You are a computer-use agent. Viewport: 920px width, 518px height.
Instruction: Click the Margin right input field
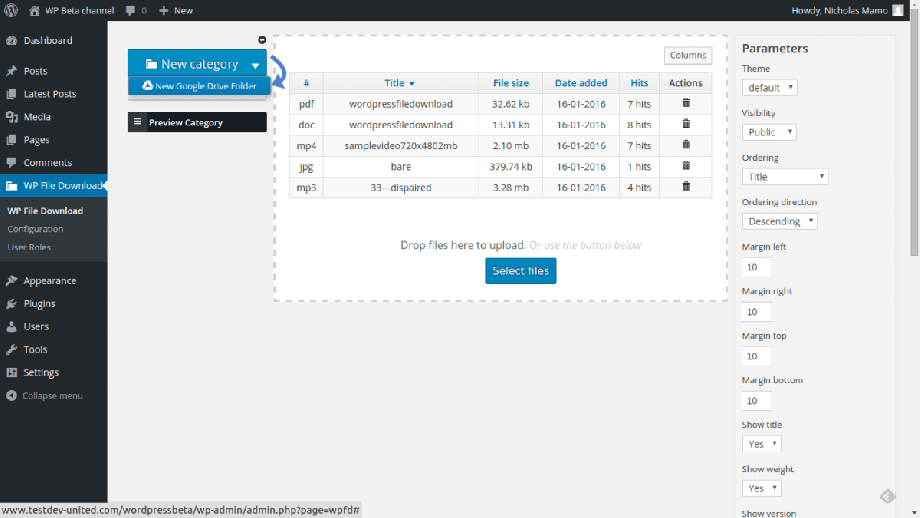pos(756,312)
